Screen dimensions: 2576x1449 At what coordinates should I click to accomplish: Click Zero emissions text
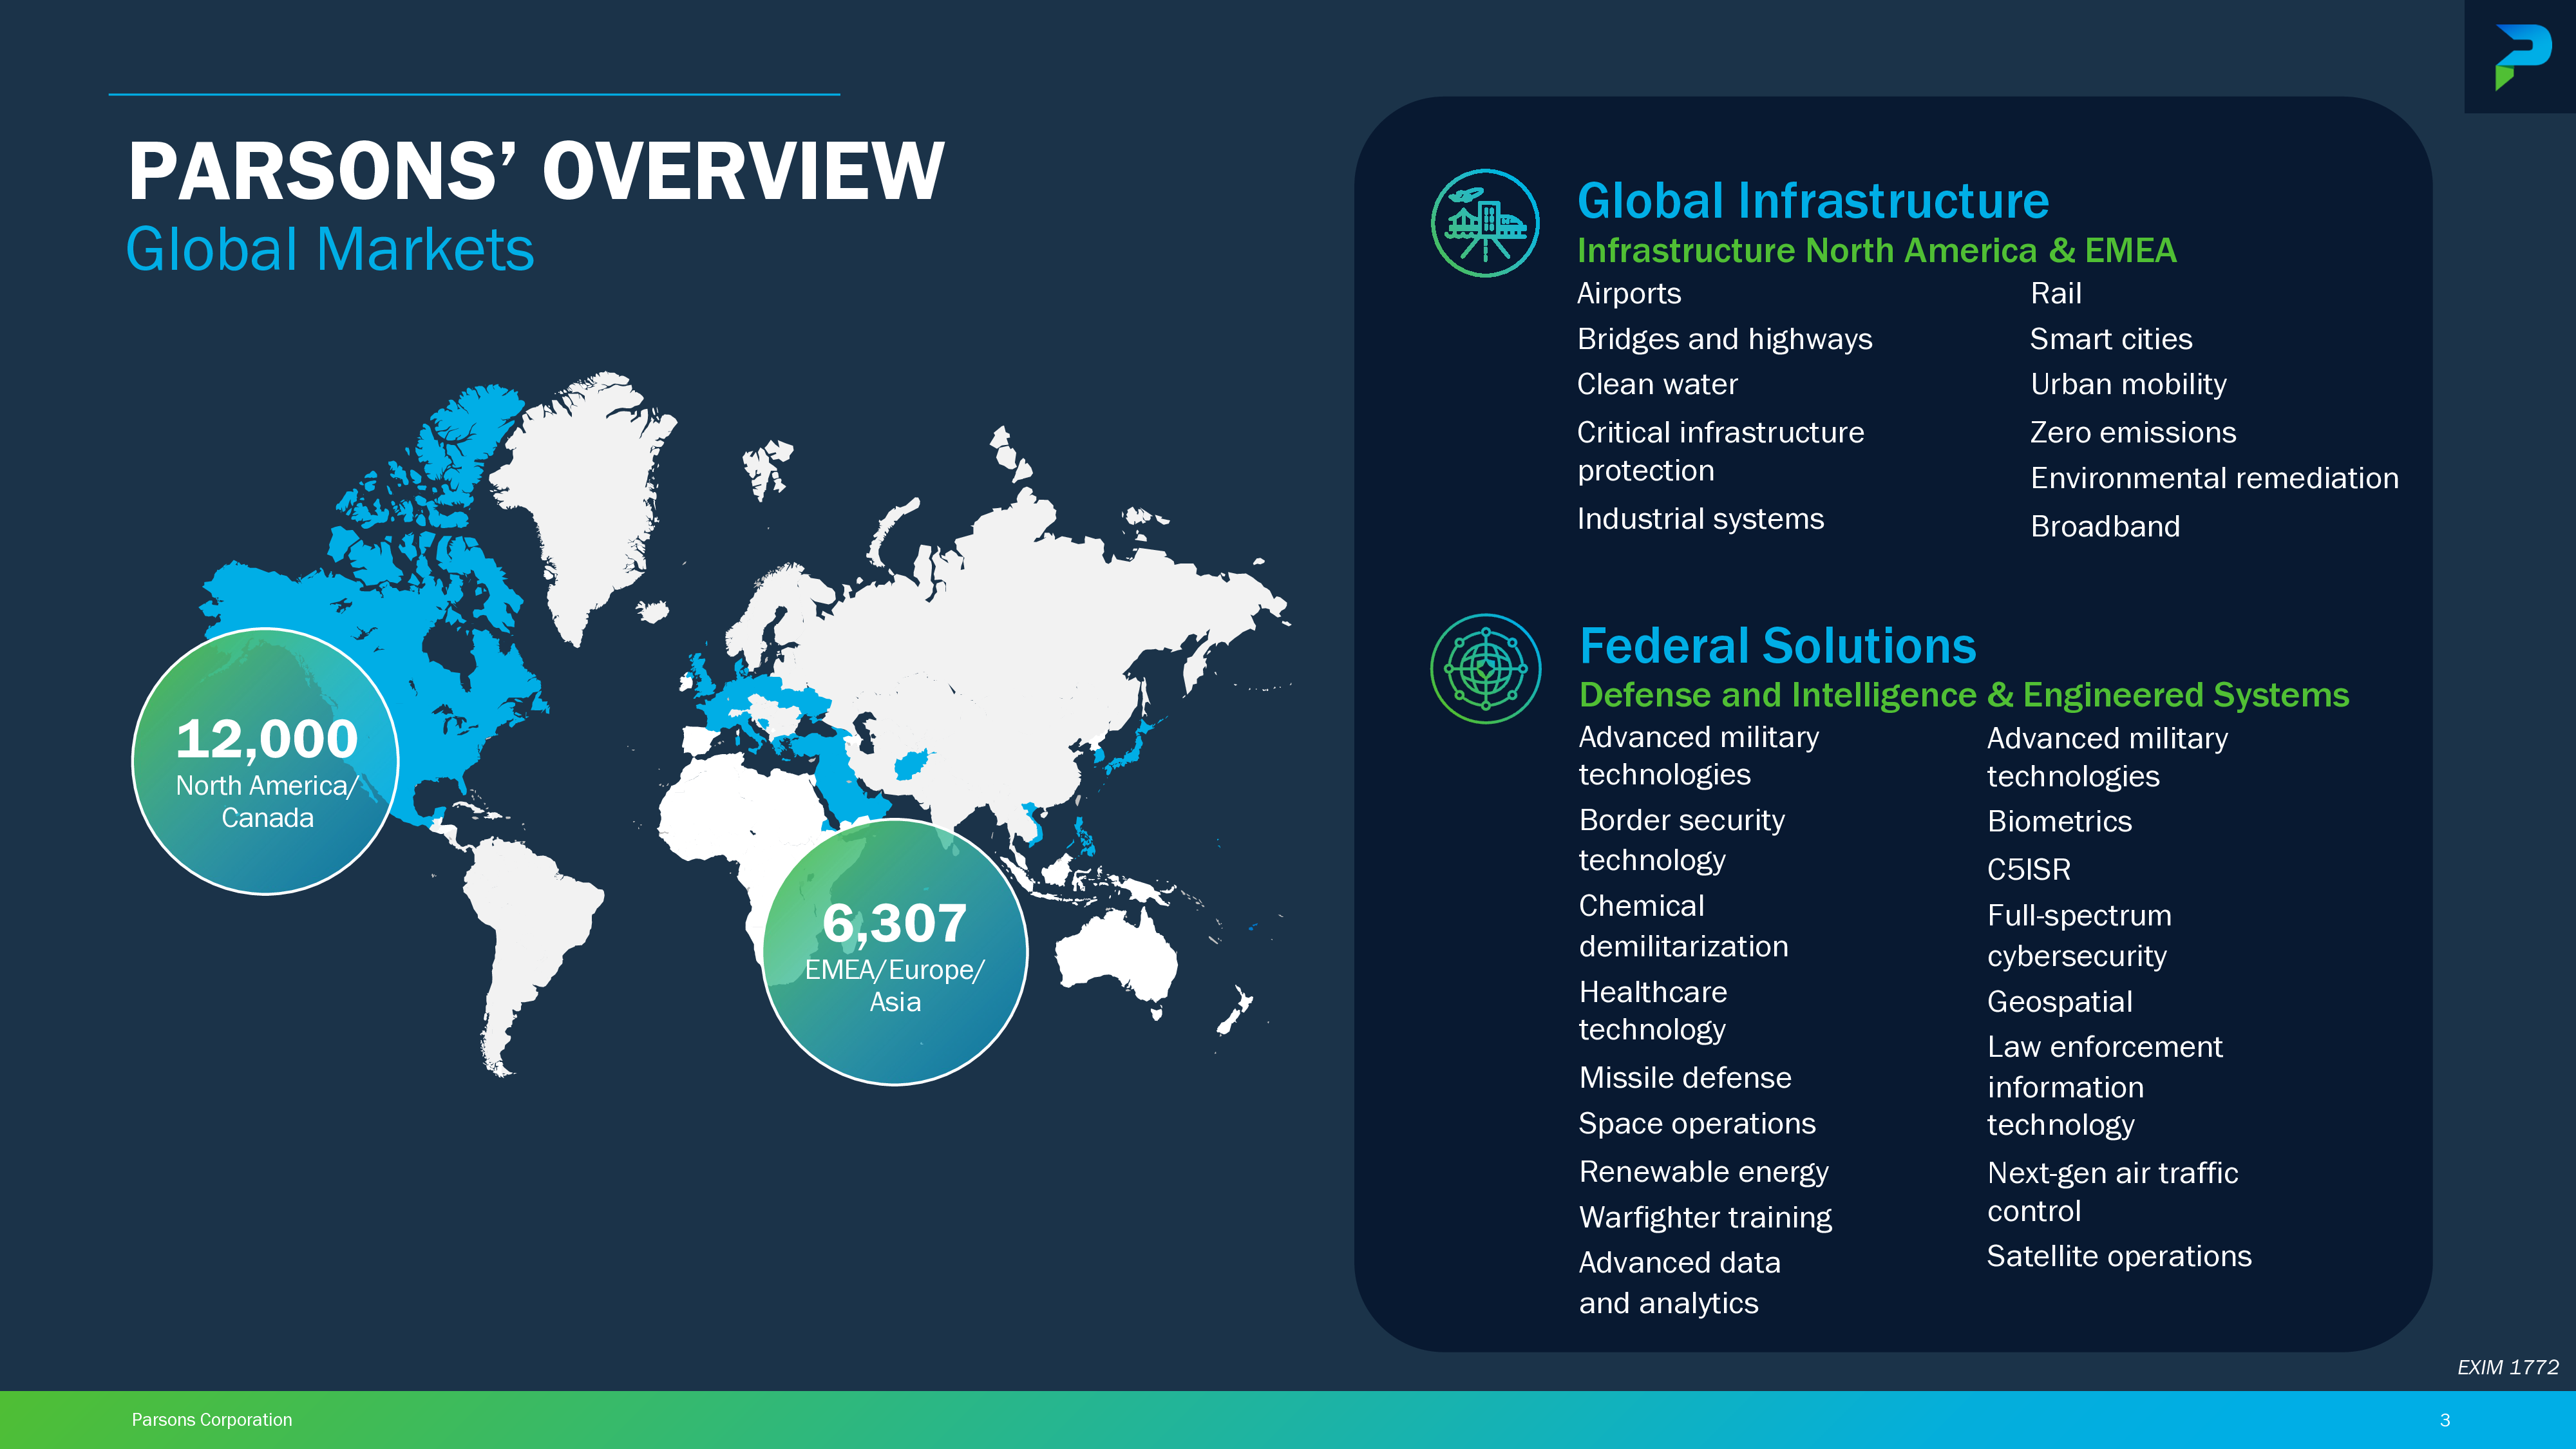pyautogui.click(x=2133, y=432)
